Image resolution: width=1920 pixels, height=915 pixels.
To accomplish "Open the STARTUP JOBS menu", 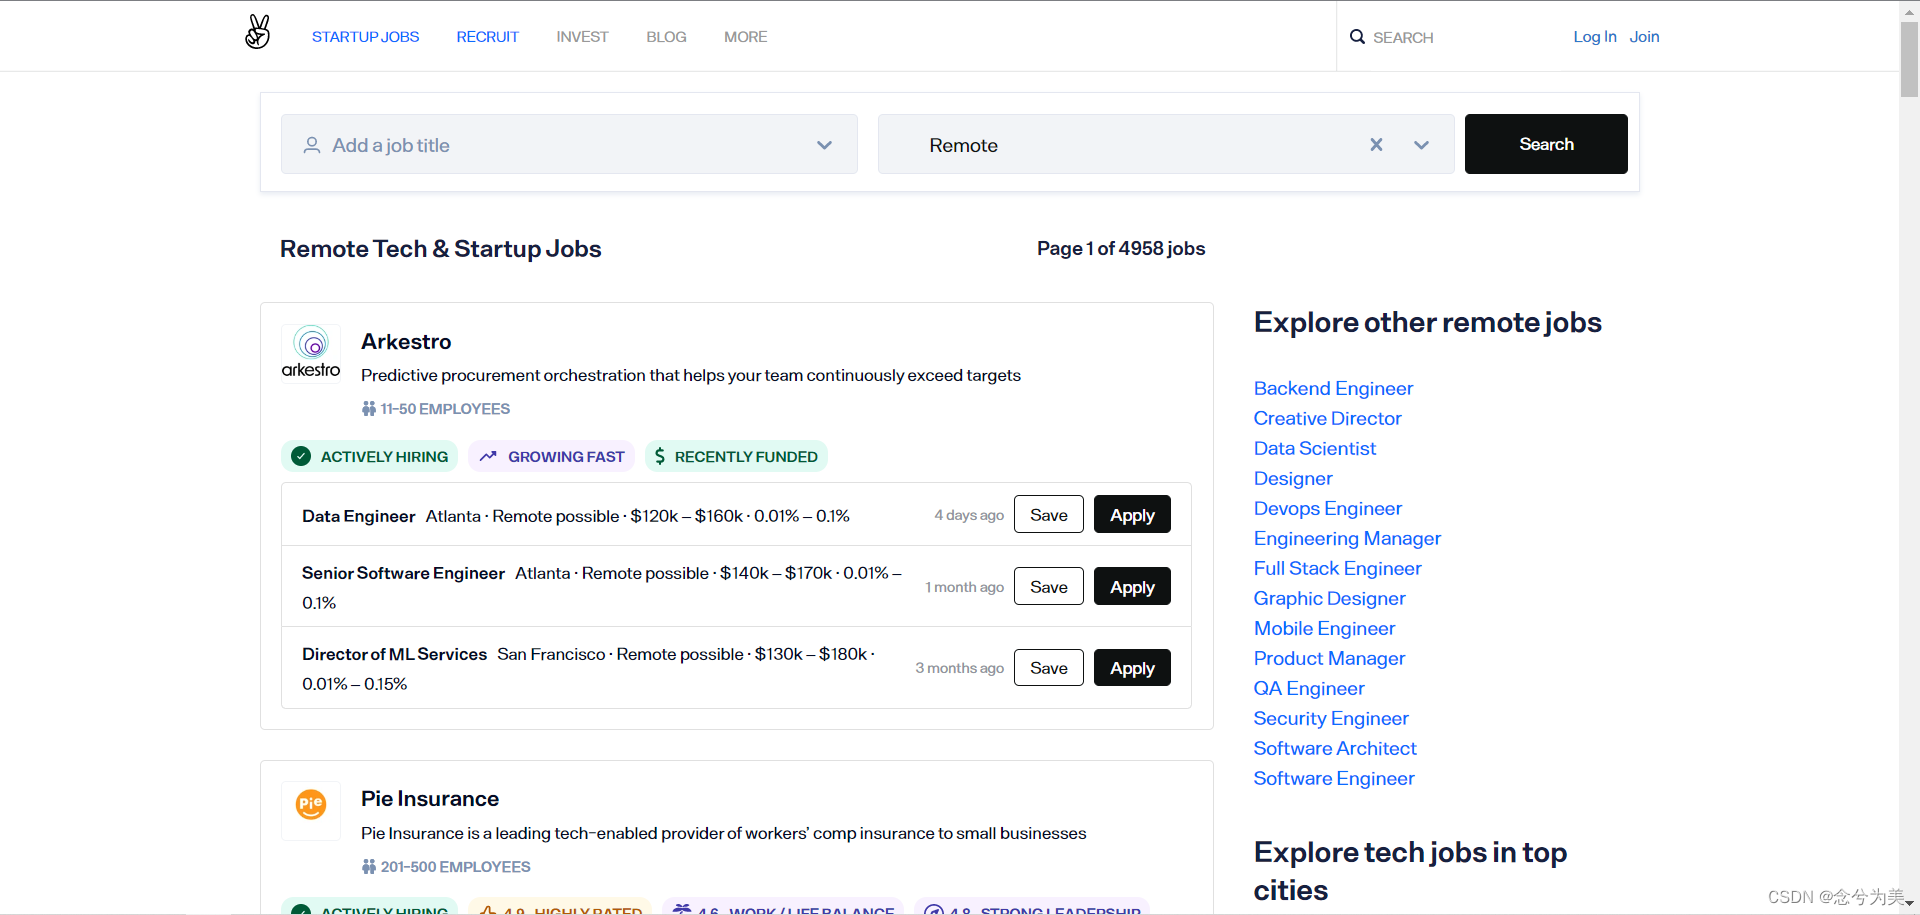I will coord(365,37).
